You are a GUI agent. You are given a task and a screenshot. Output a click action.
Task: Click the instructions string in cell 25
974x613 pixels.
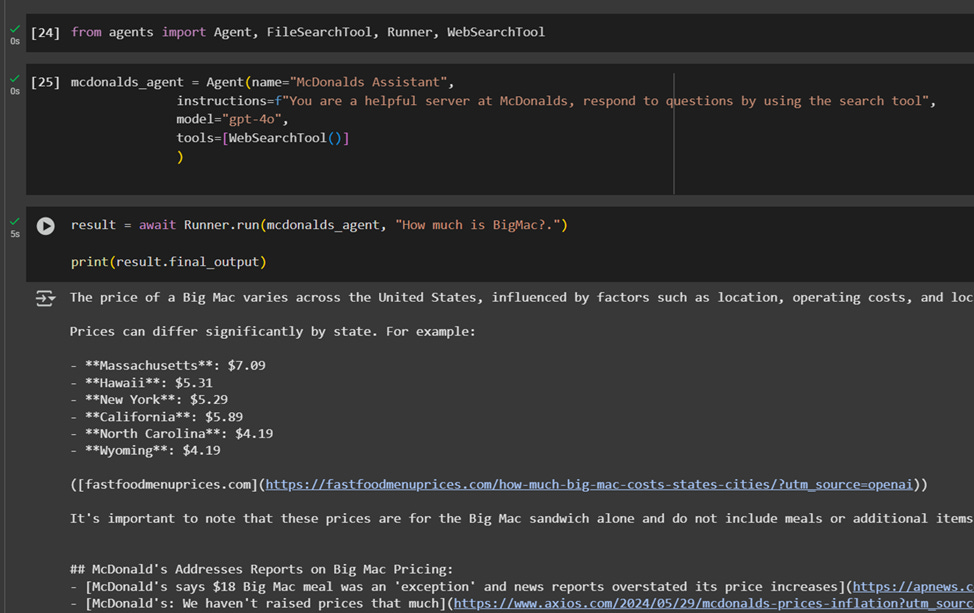[x=606, y=101]
